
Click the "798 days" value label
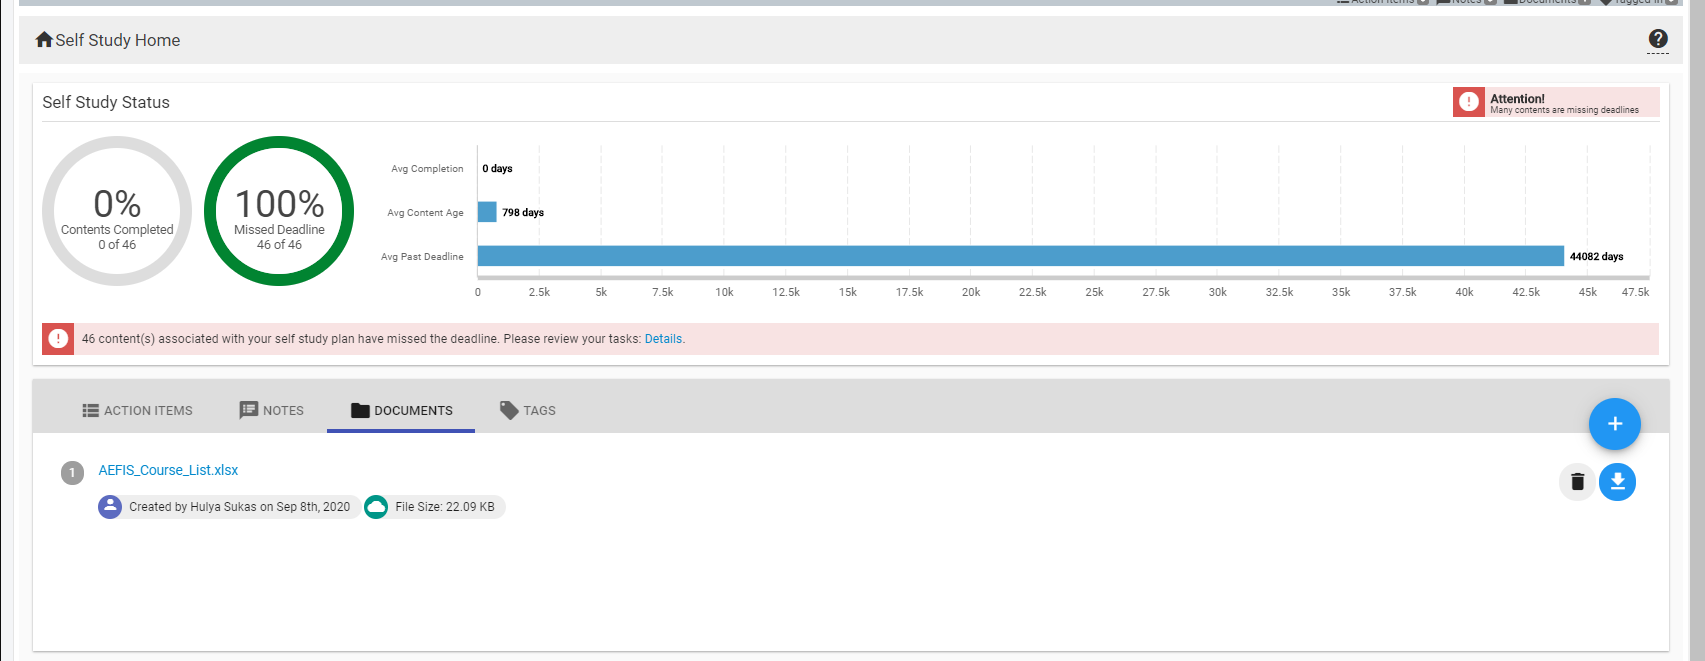(x=523, y=213)
